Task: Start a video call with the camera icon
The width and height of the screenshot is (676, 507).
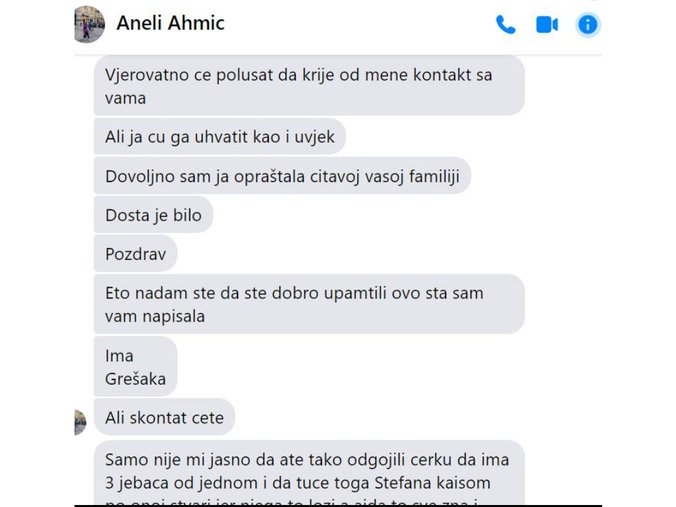Action: 547,25
